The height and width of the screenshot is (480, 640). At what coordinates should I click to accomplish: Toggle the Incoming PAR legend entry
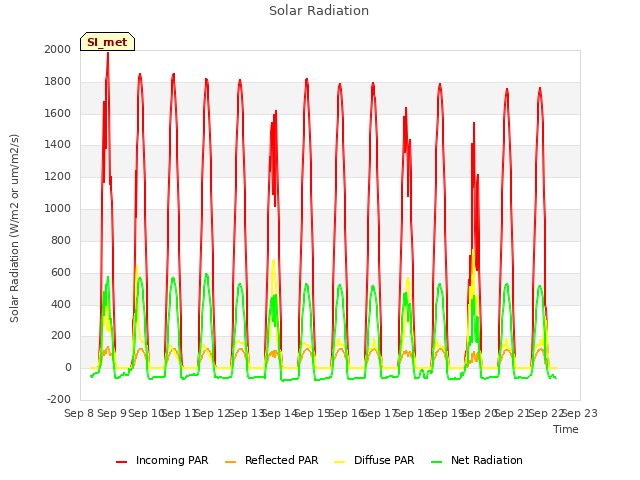tap(162, 460)
